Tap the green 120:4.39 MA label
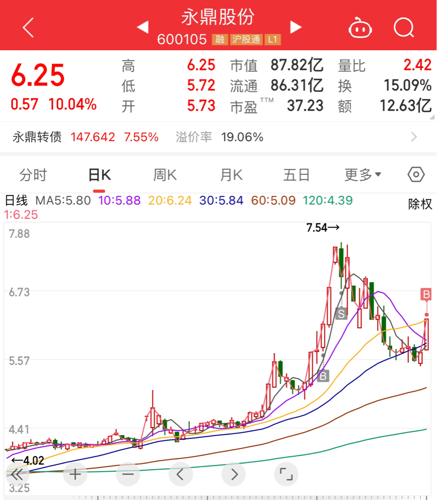This screenshot has height=500, width=437. [328, 201]
